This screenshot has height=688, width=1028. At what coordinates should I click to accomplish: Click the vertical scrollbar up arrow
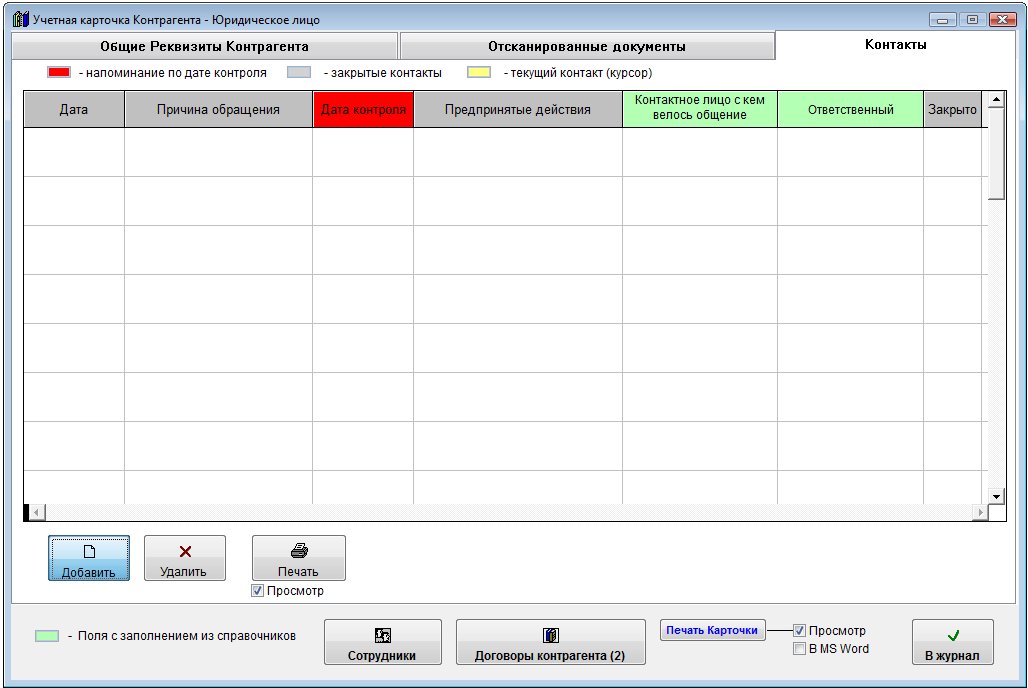pyautogui.click(x=997, y=100)
